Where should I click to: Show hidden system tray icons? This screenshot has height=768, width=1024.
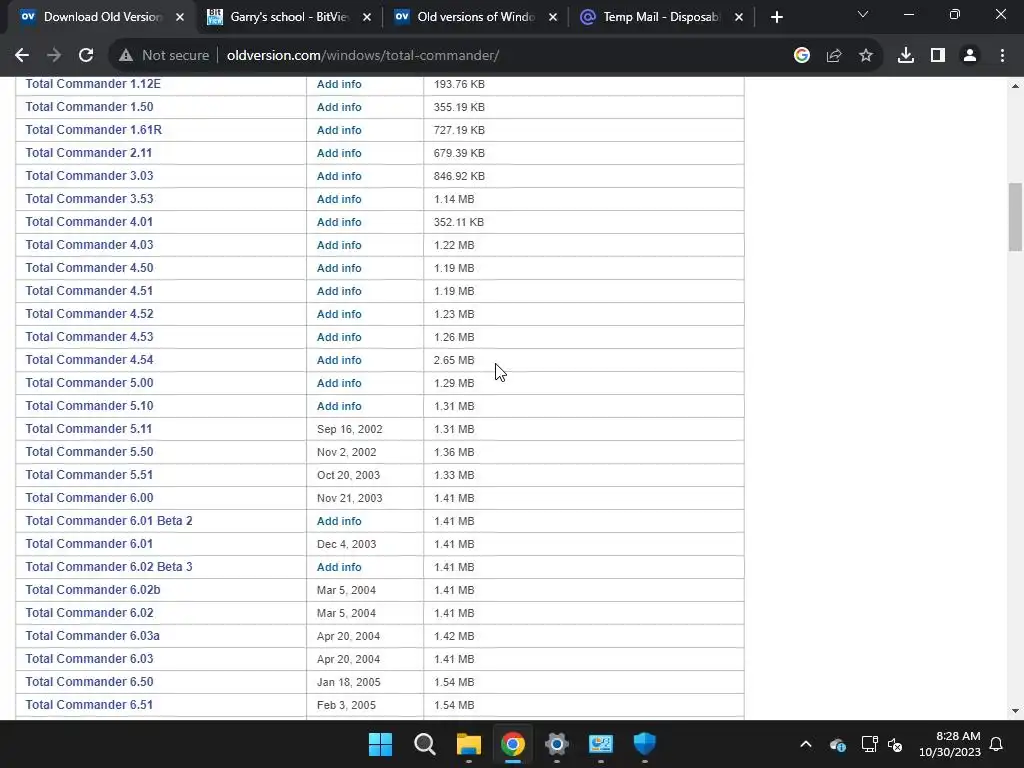click(x=806, y=744)
